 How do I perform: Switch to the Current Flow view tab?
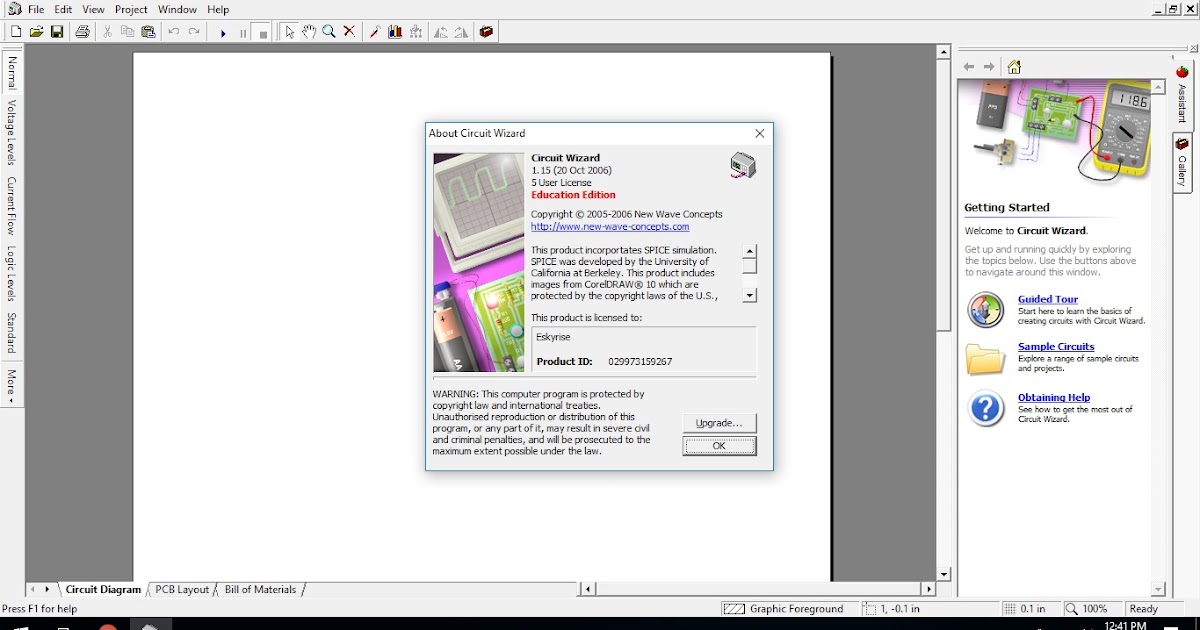(11, 206)
